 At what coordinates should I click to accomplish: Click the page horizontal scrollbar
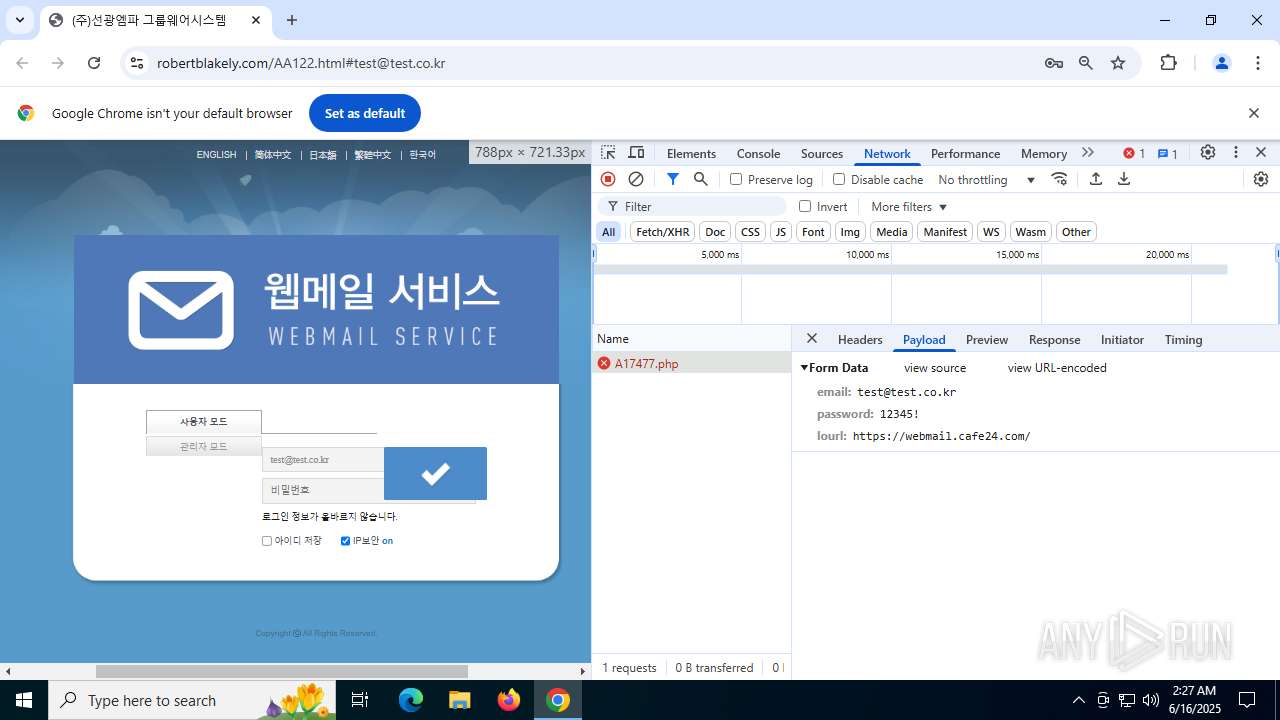pos(281,671)
